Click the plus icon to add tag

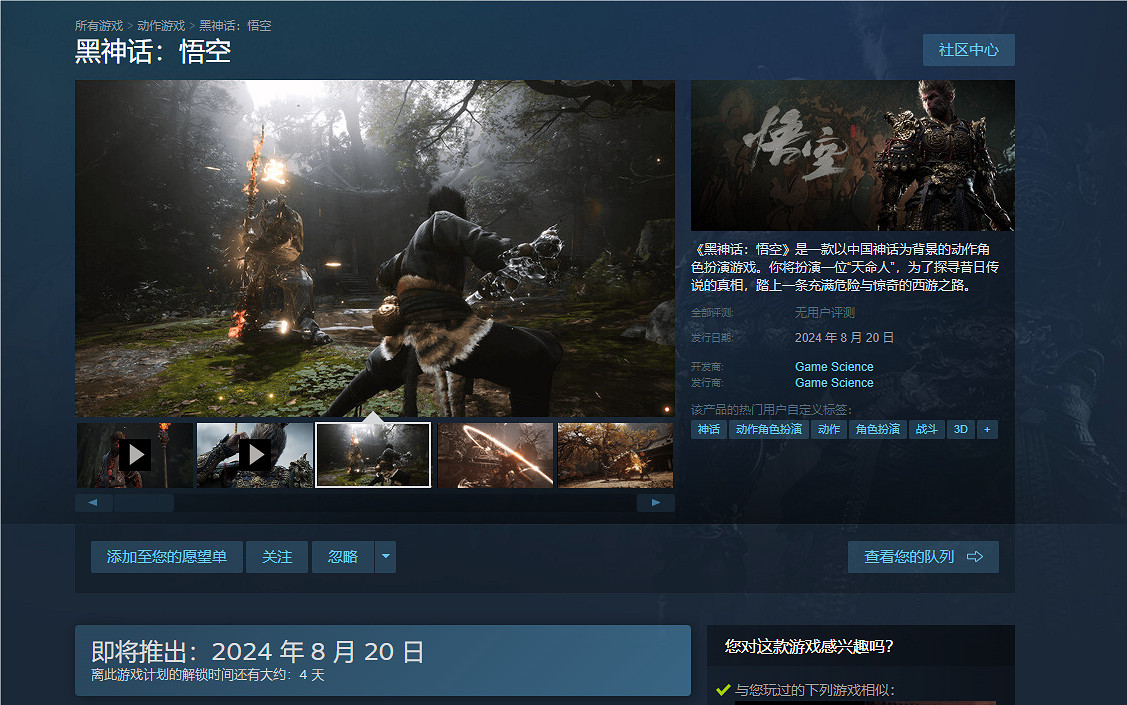987,429
